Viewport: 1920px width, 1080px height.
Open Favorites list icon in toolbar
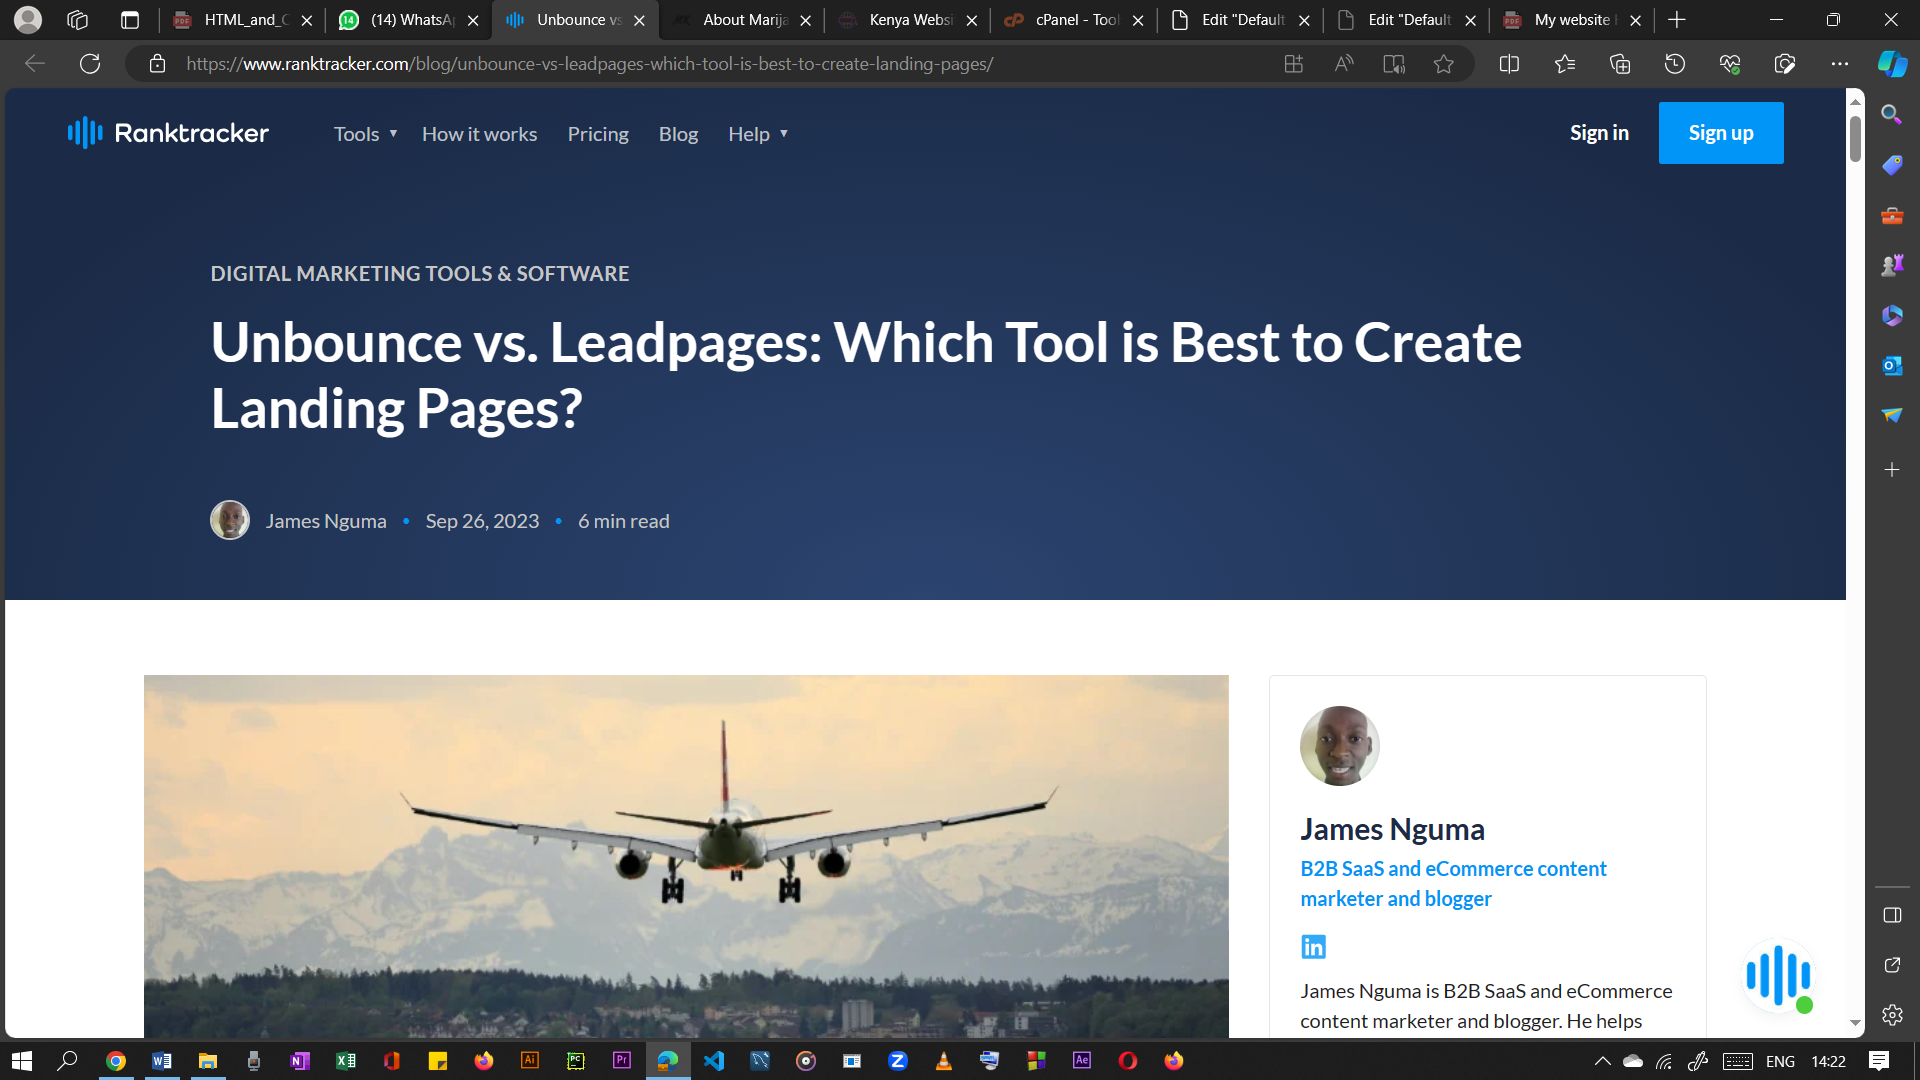pos(1565,64)
